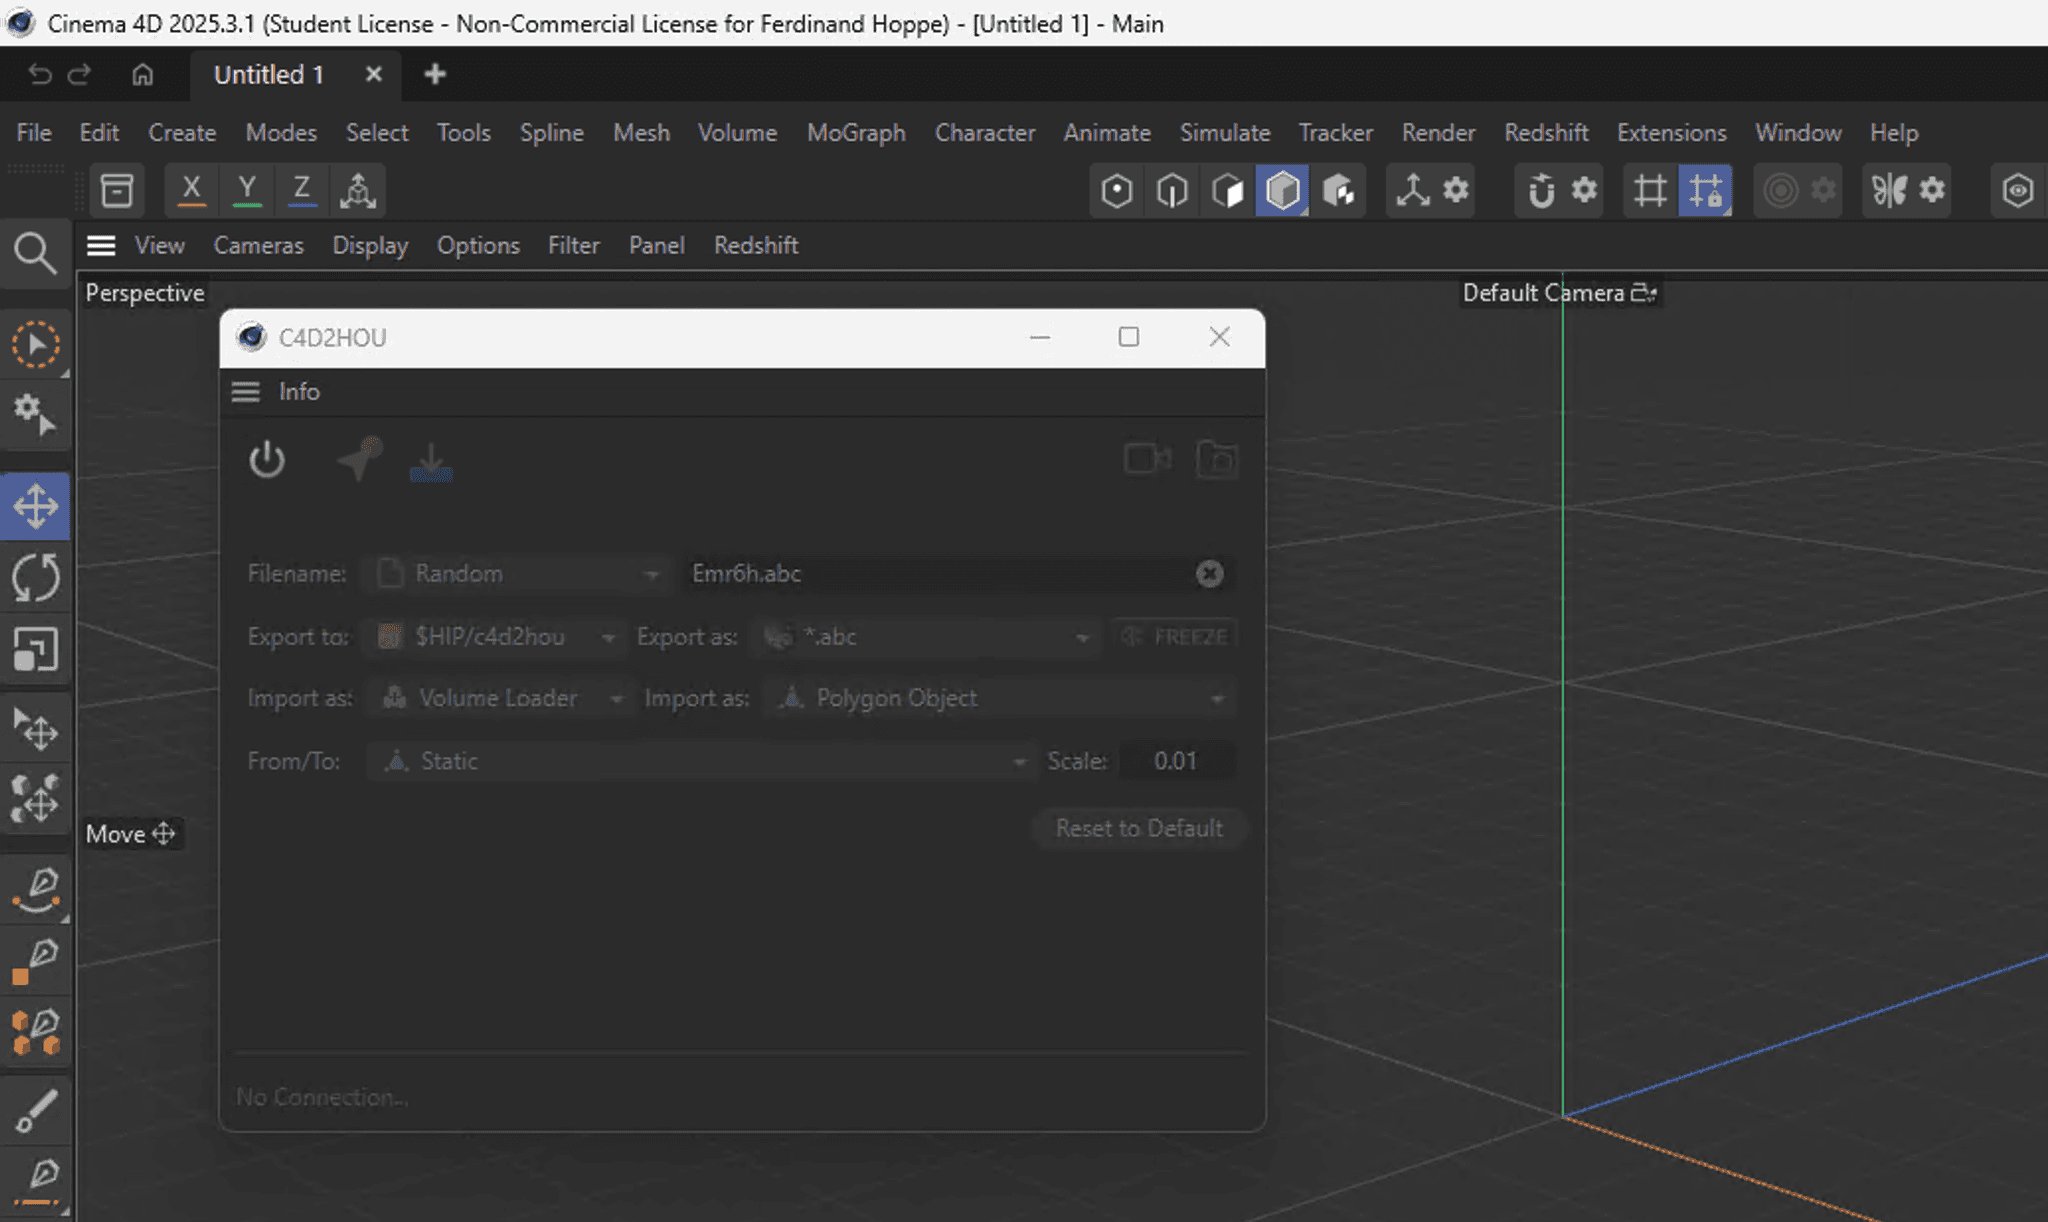Clear the Emr6h.abc filename field
This screenshot has height=1222, width=2048.
[x=1209, y=573]
